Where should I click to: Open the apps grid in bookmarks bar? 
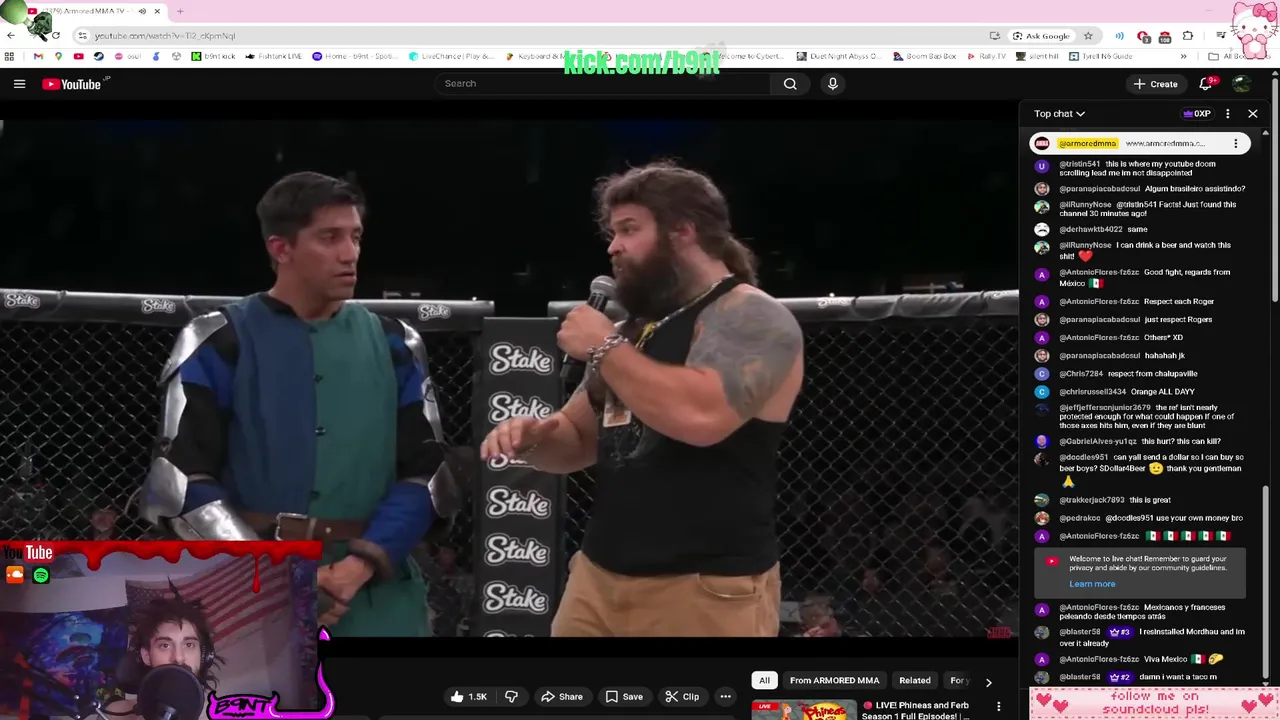click(x=11, y=56)
